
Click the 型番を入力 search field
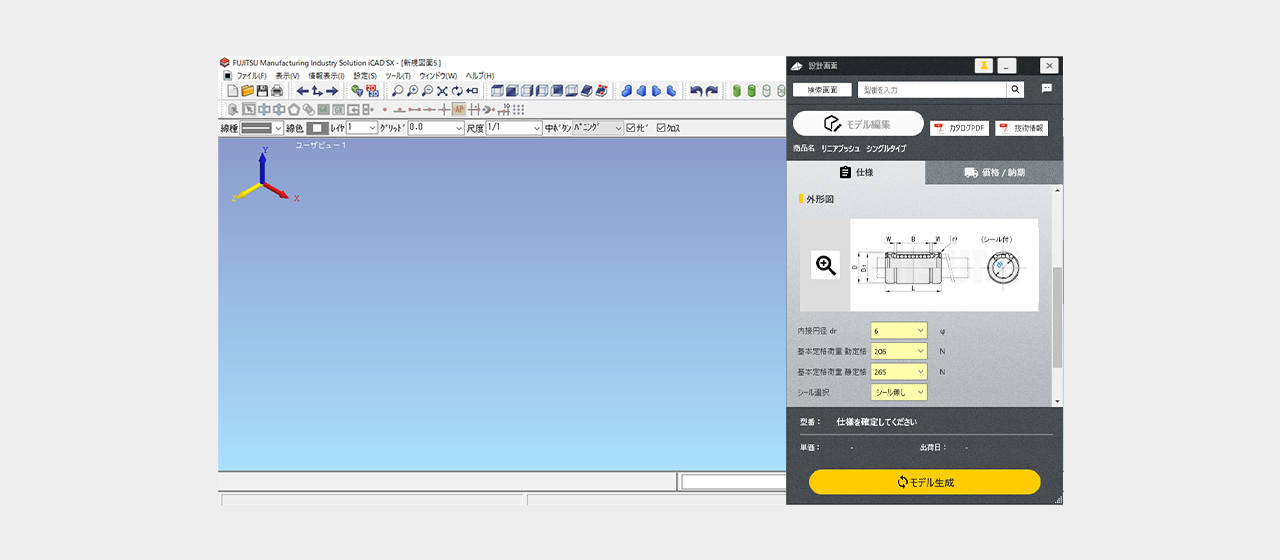(932, 90)
